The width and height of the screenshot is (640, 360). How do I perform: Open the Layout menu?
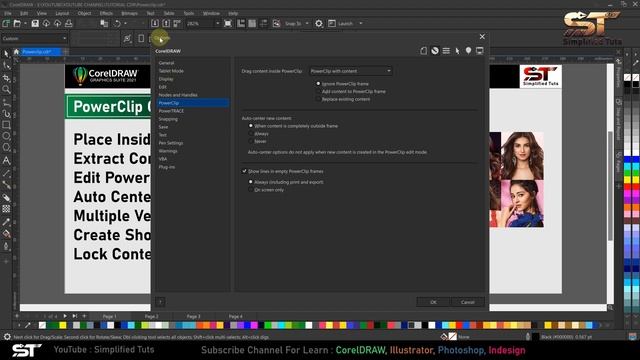coord(62,13)
